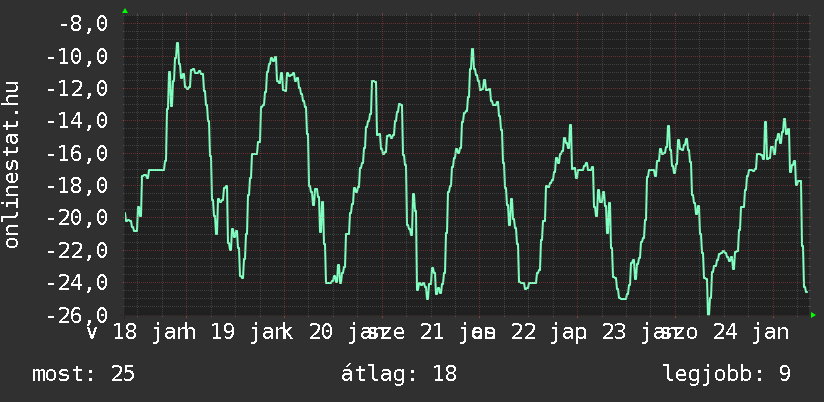
Task: Select the "legjobb: 9" statistic
Action: point(726,374)
